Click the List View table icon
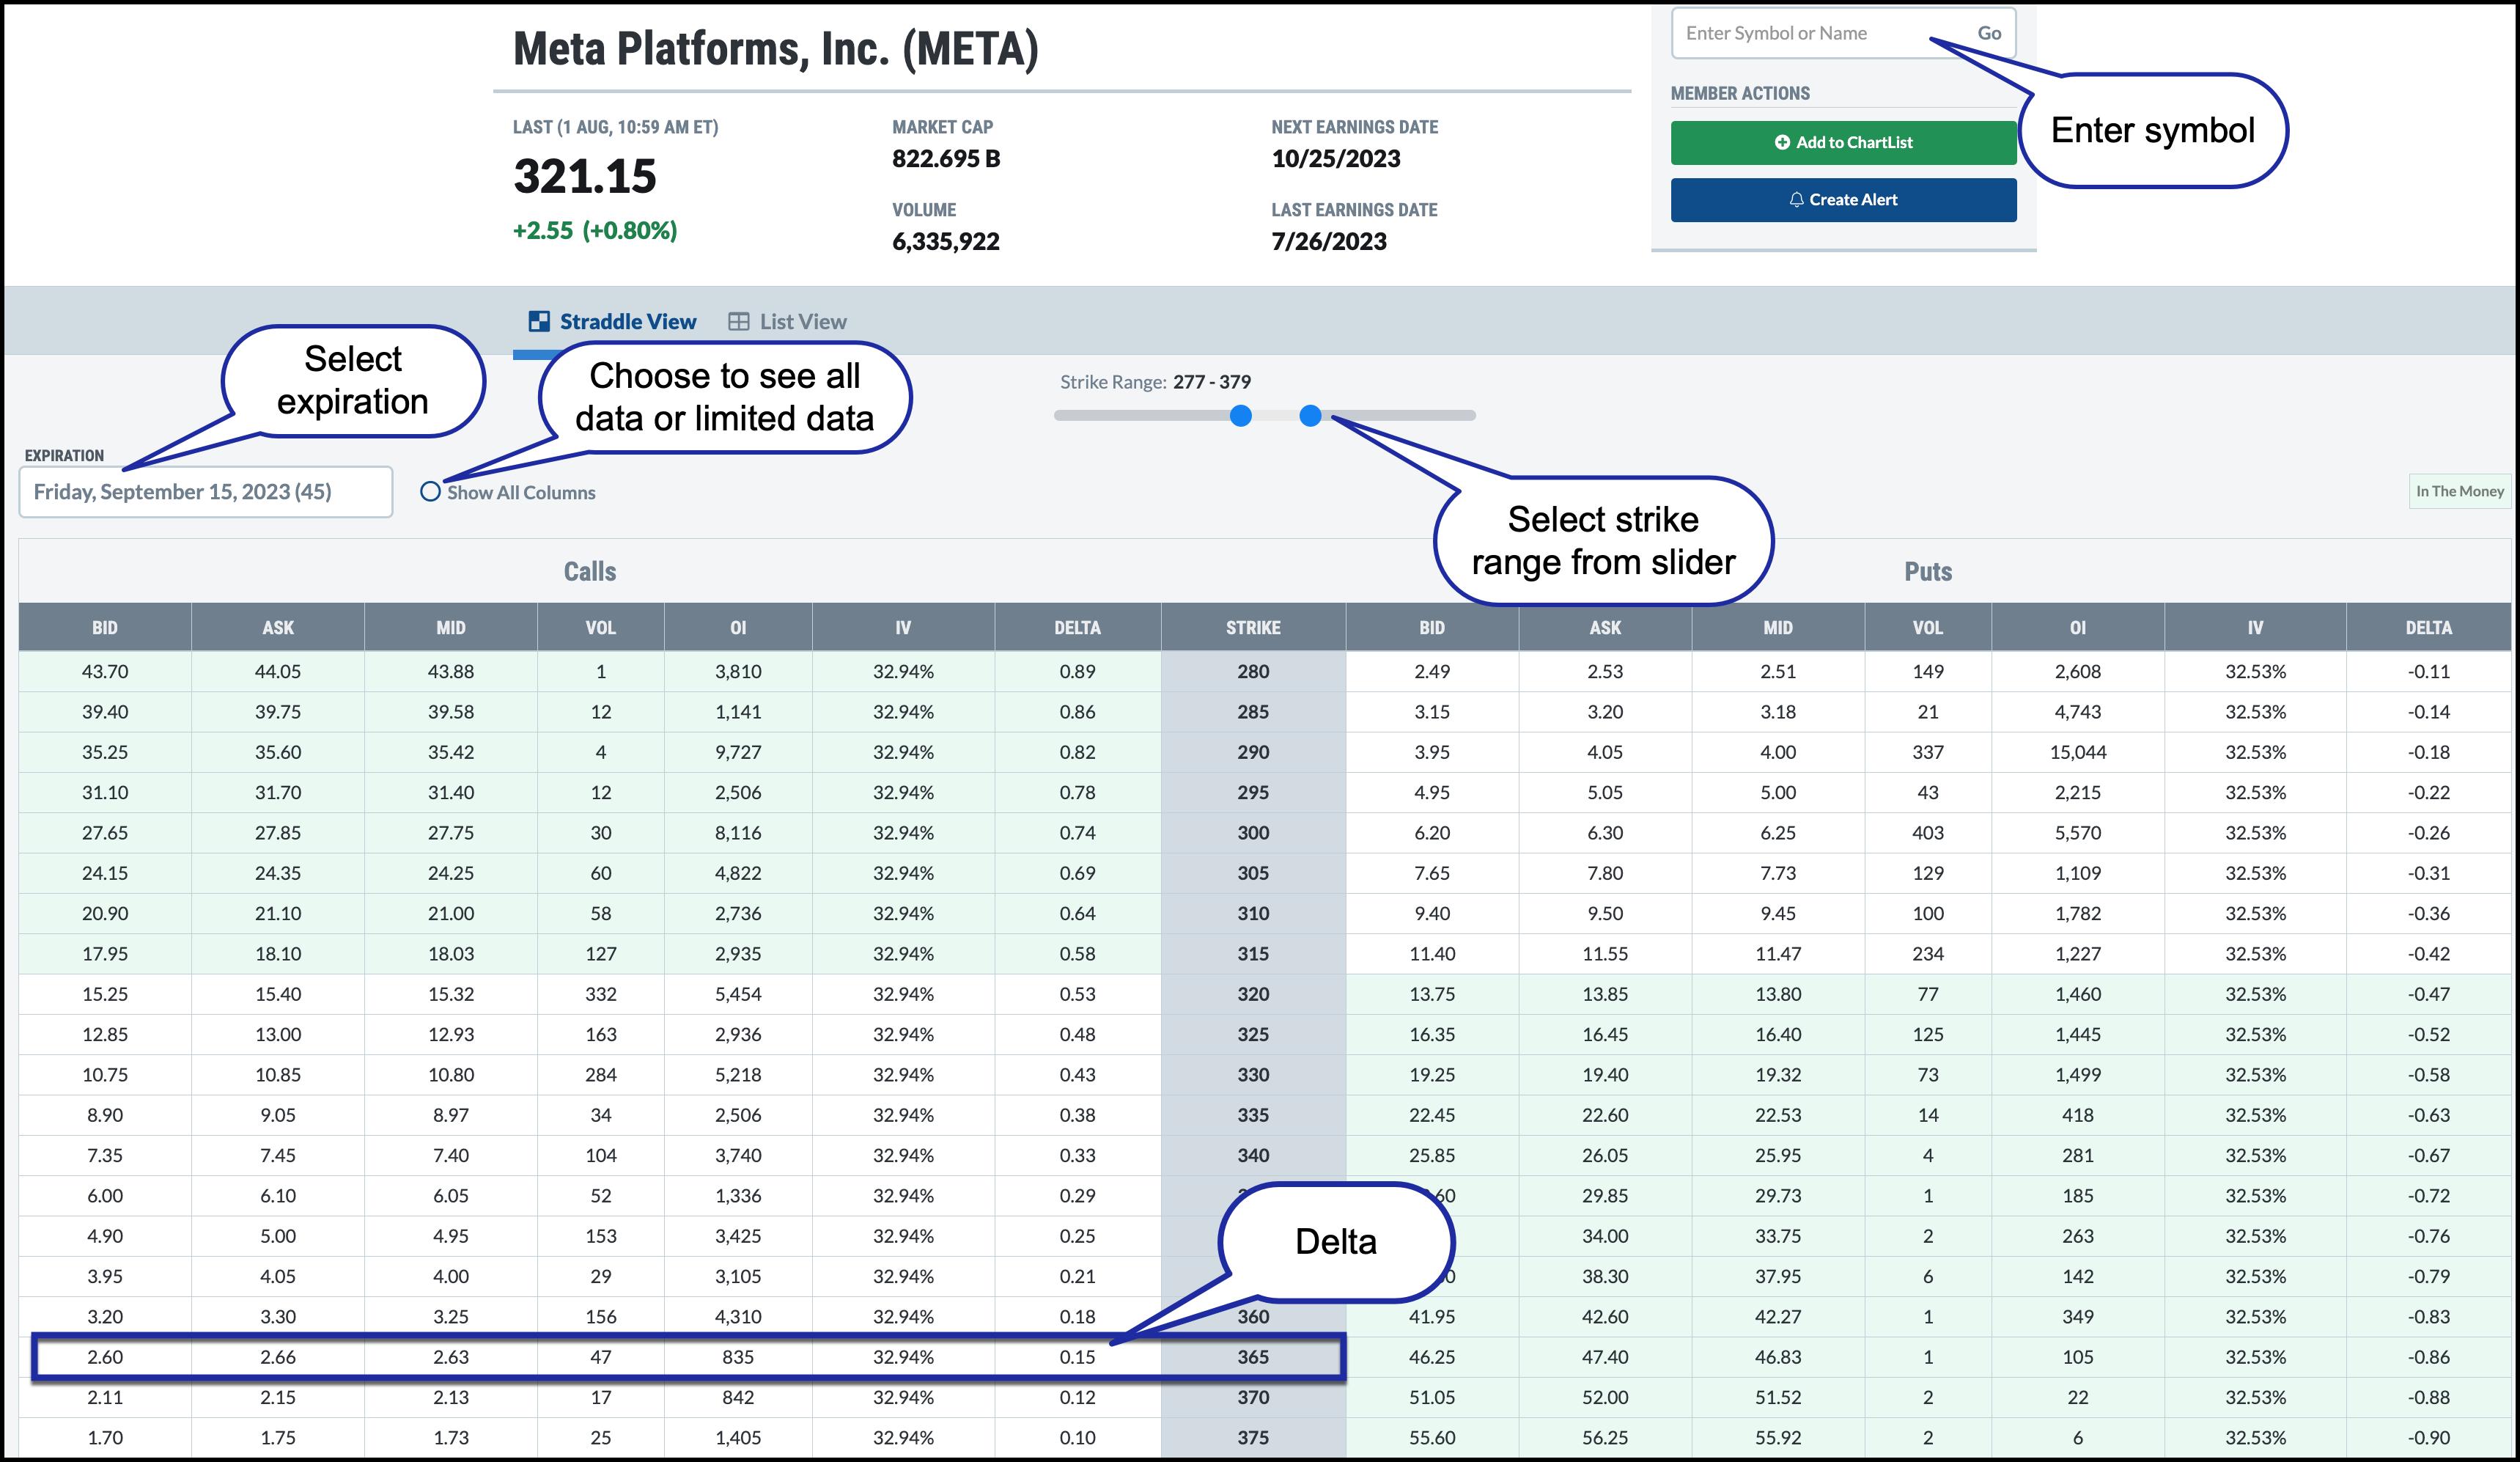Image resolution: width=2520 pixels, height=1462 pixels. tap(738, 322)
